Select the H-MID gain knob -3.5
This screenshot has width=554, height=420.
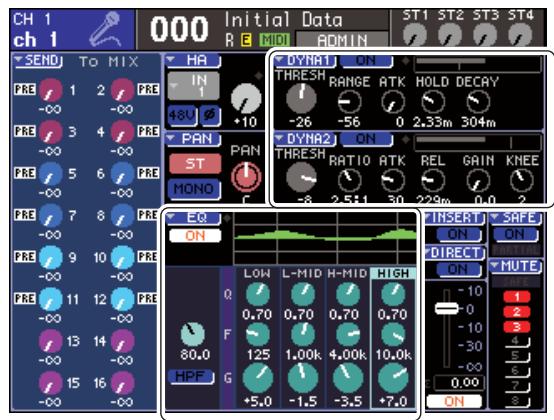coord(348,378)
